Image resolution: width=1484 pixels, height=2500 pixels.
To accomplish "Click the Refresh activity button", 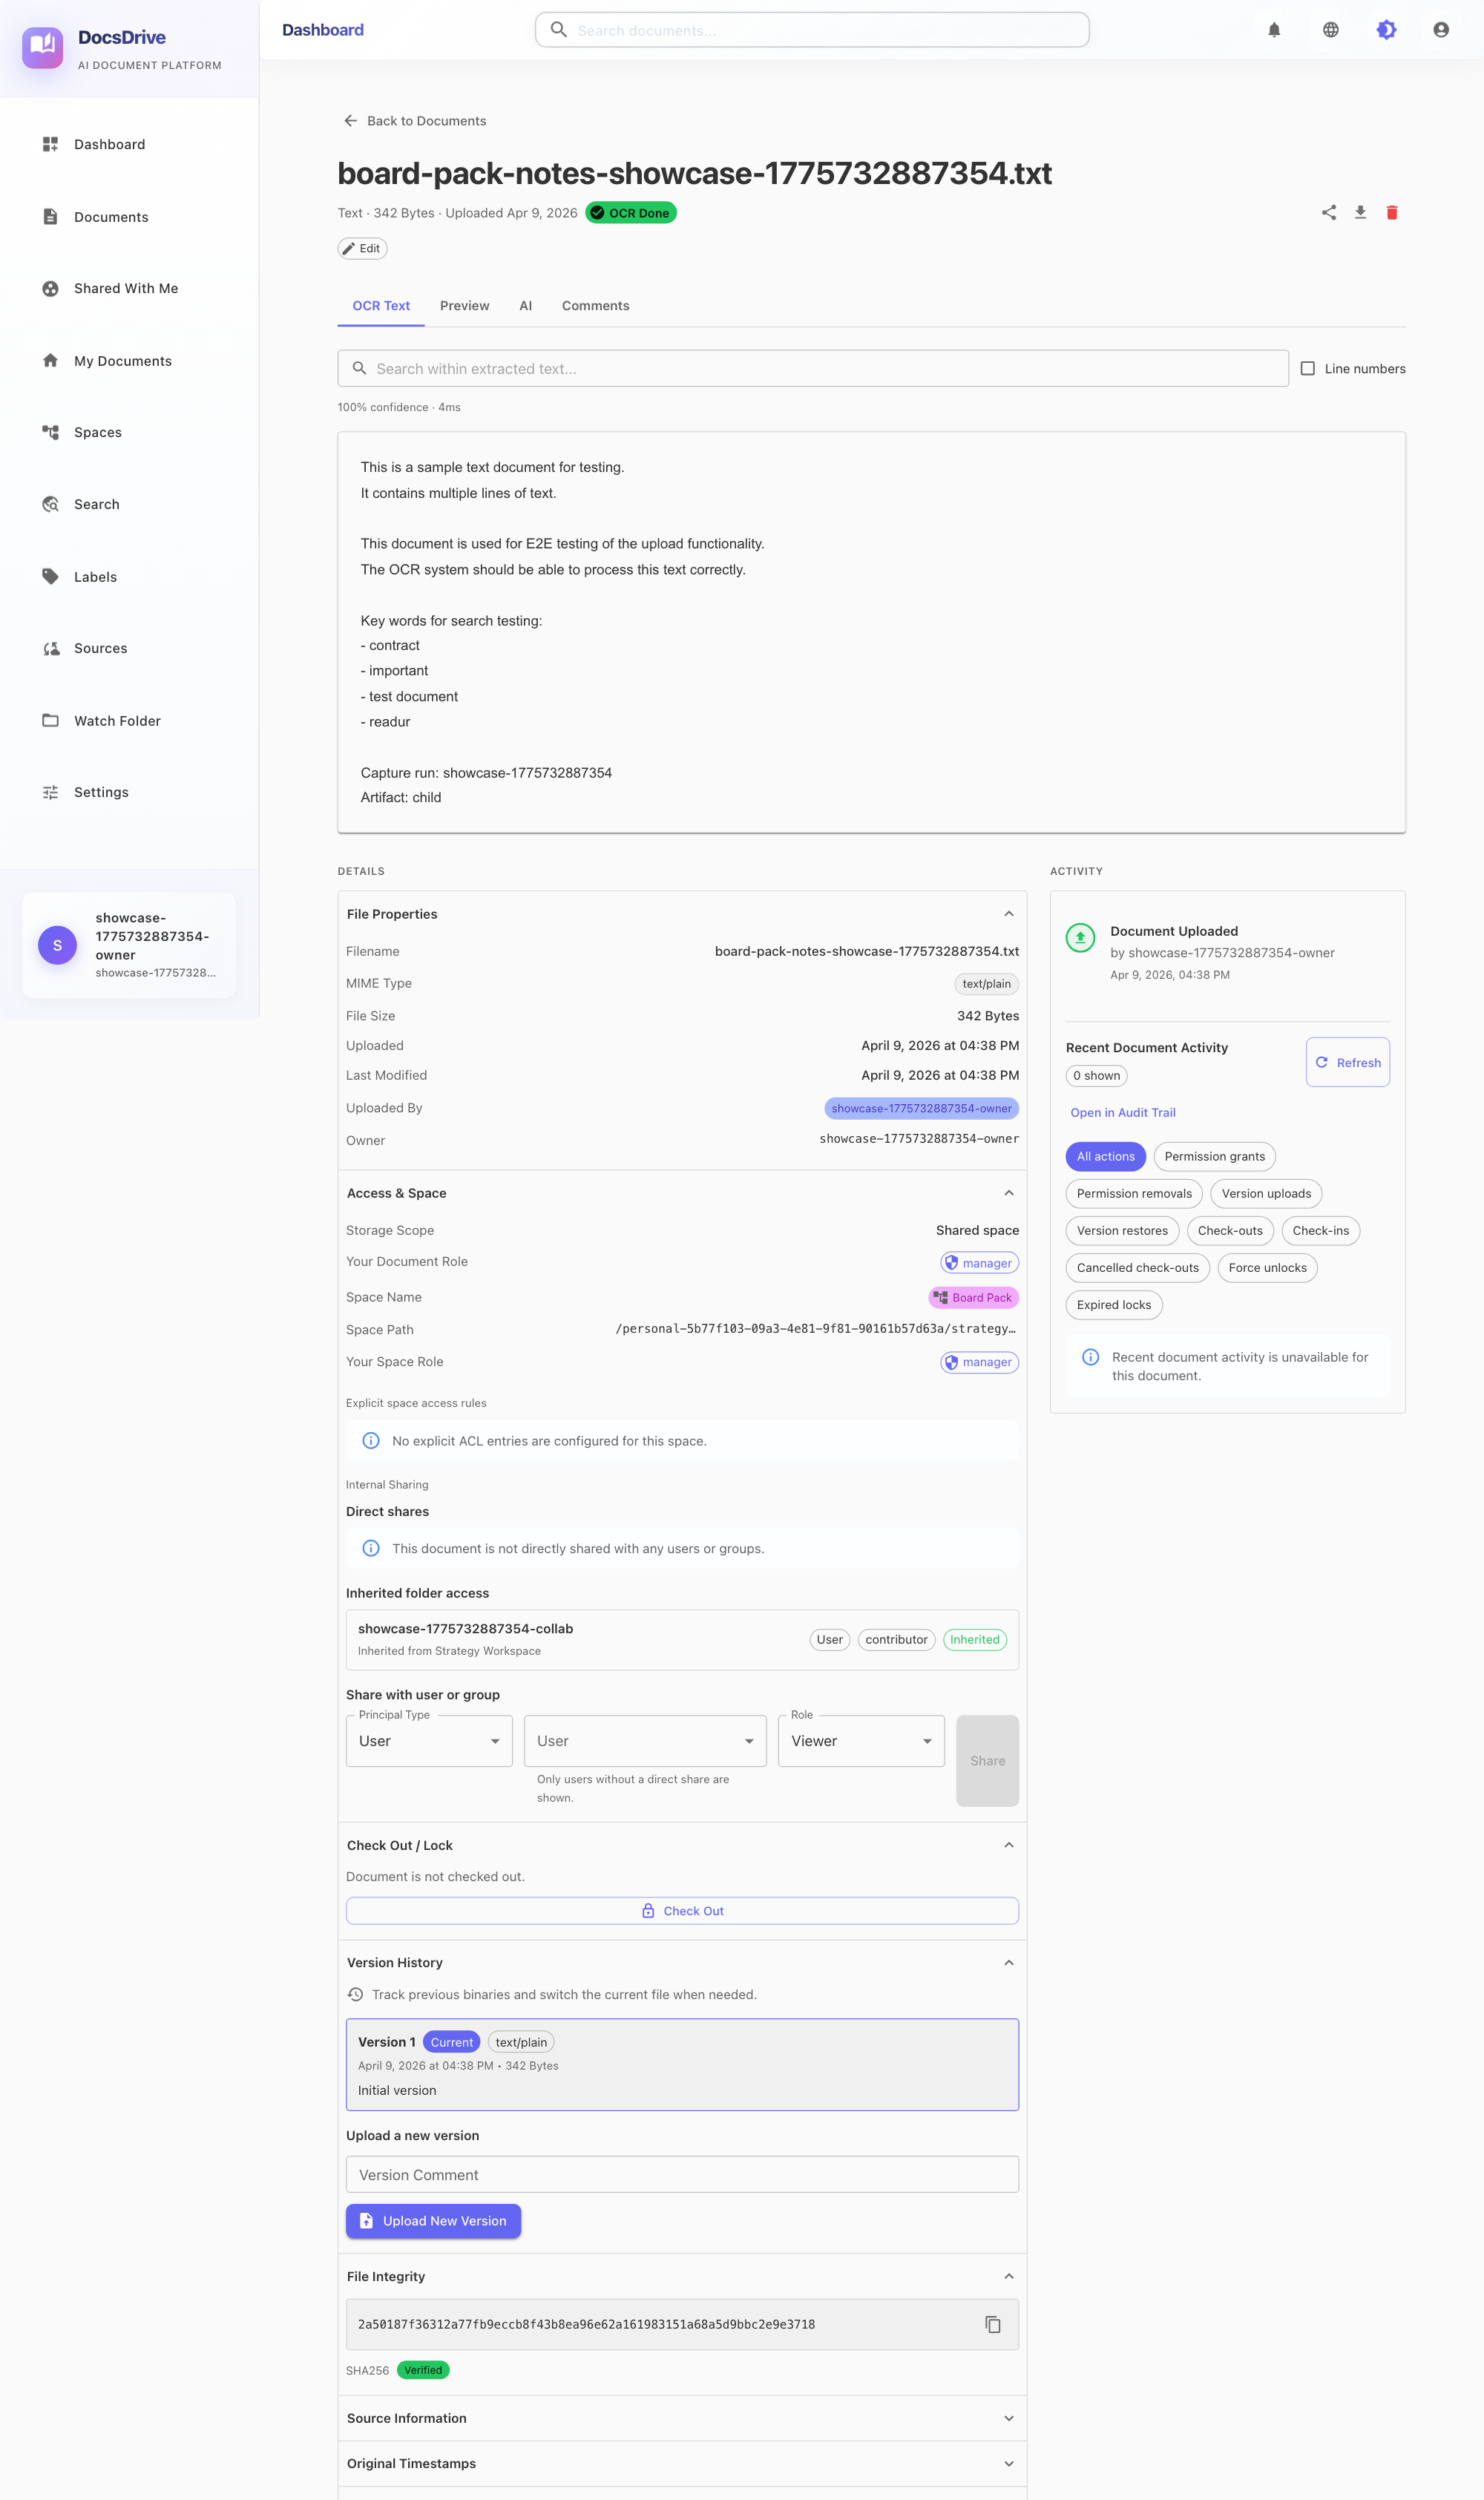I will tap(1348, 1062).
